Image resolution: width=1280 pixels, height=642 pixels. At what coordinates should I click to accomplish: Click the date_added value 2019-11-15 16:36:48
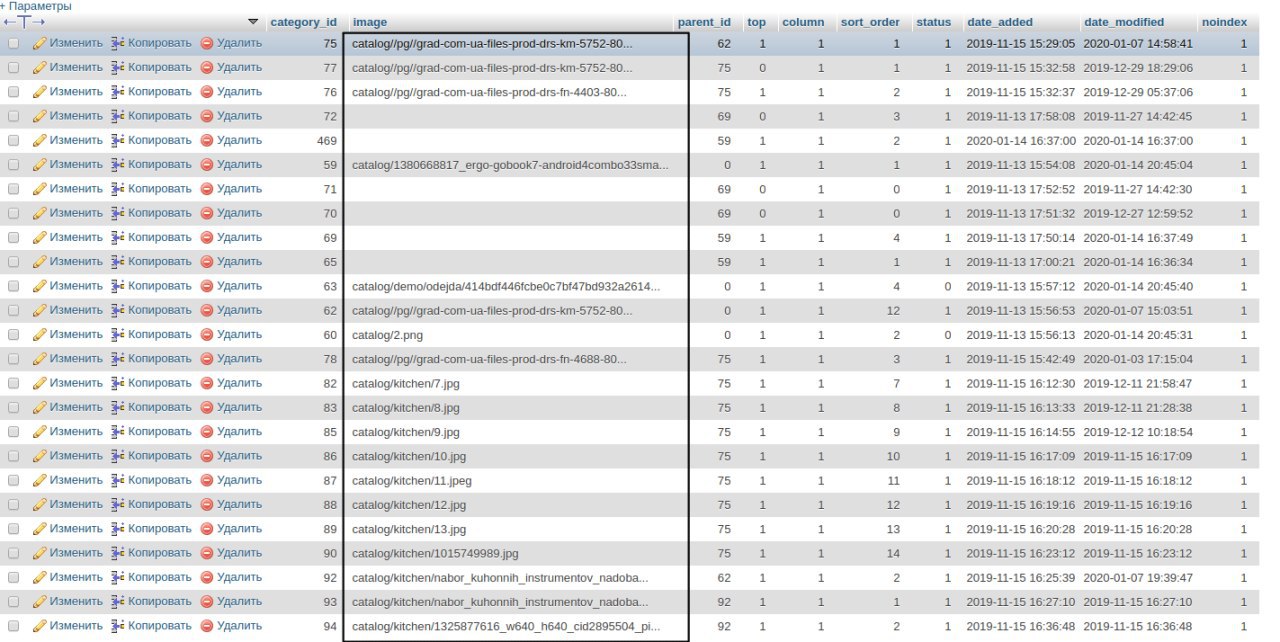coord(1020,626)
